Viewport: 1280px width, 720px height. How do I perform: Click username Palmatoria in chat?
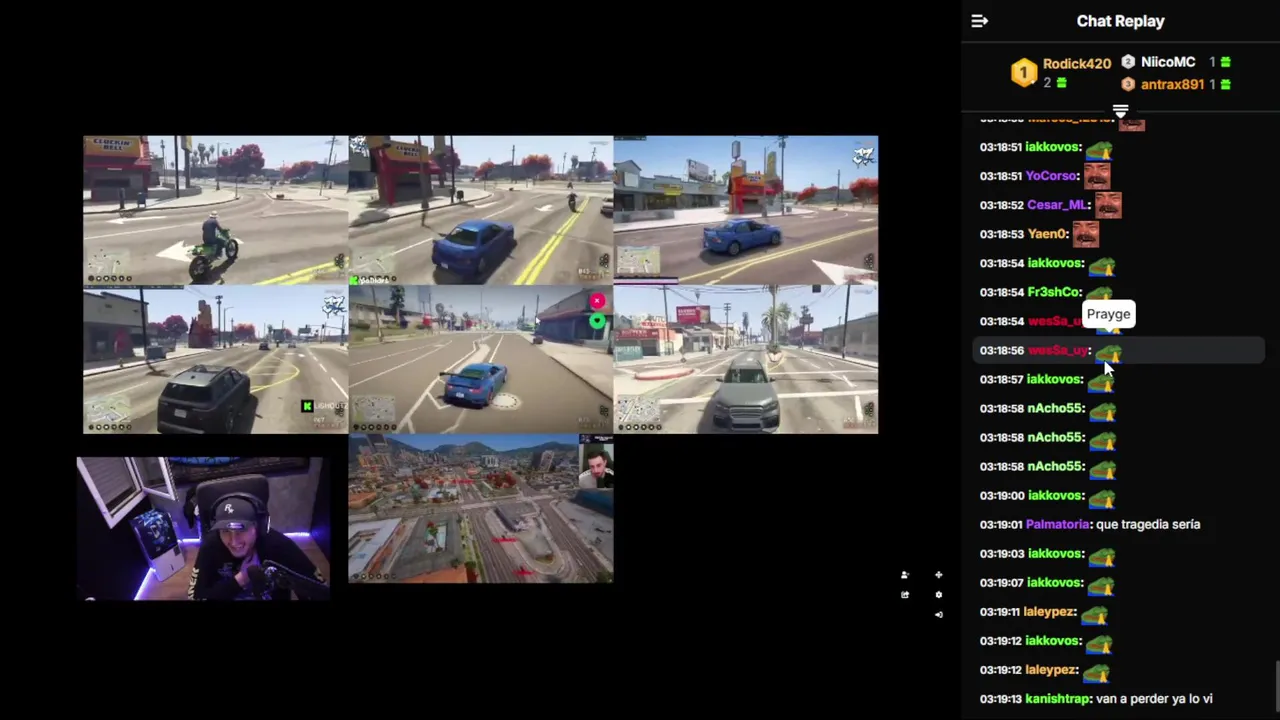click(1057, 524)
